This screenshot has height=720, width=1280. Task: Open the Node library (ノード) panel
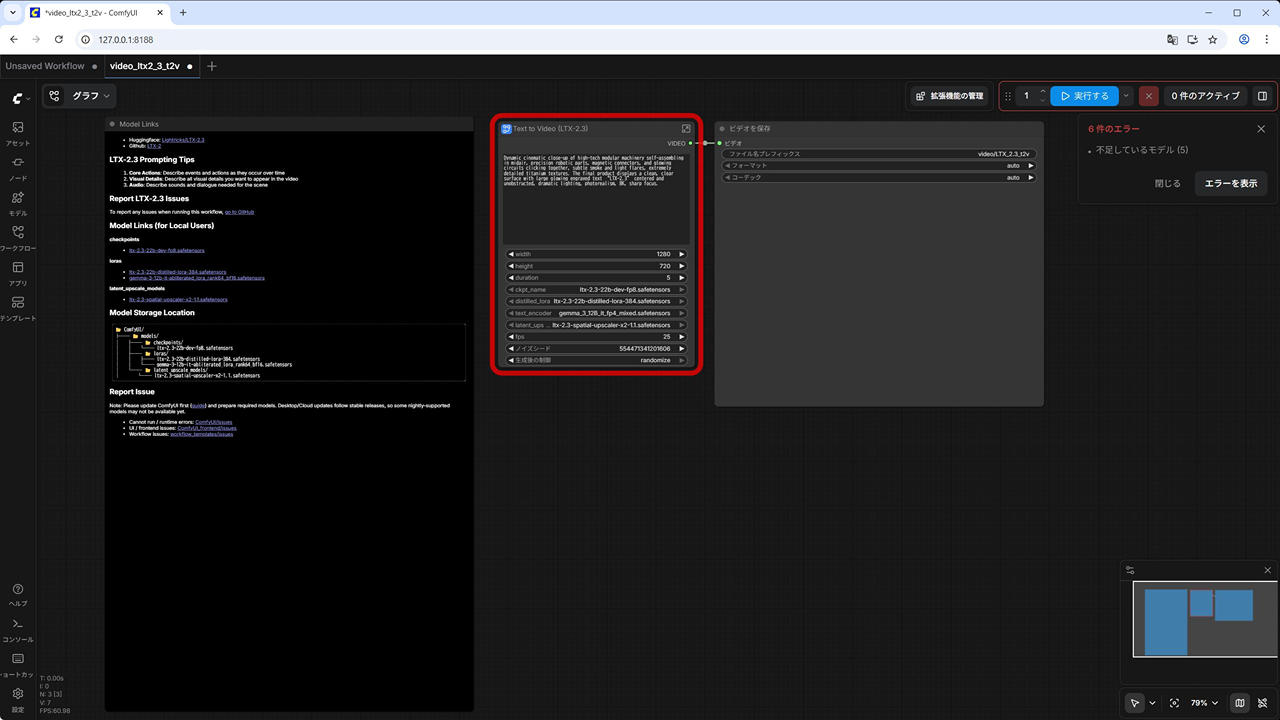coord(18,167)
